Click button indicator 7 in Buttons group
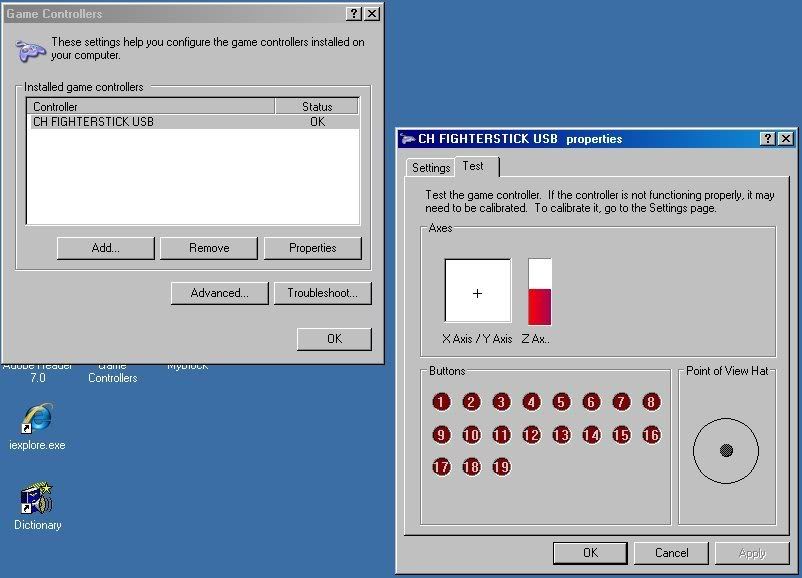The height and width of the screenshot is (578, 802). pyautogui.click(x=621, y=402)
